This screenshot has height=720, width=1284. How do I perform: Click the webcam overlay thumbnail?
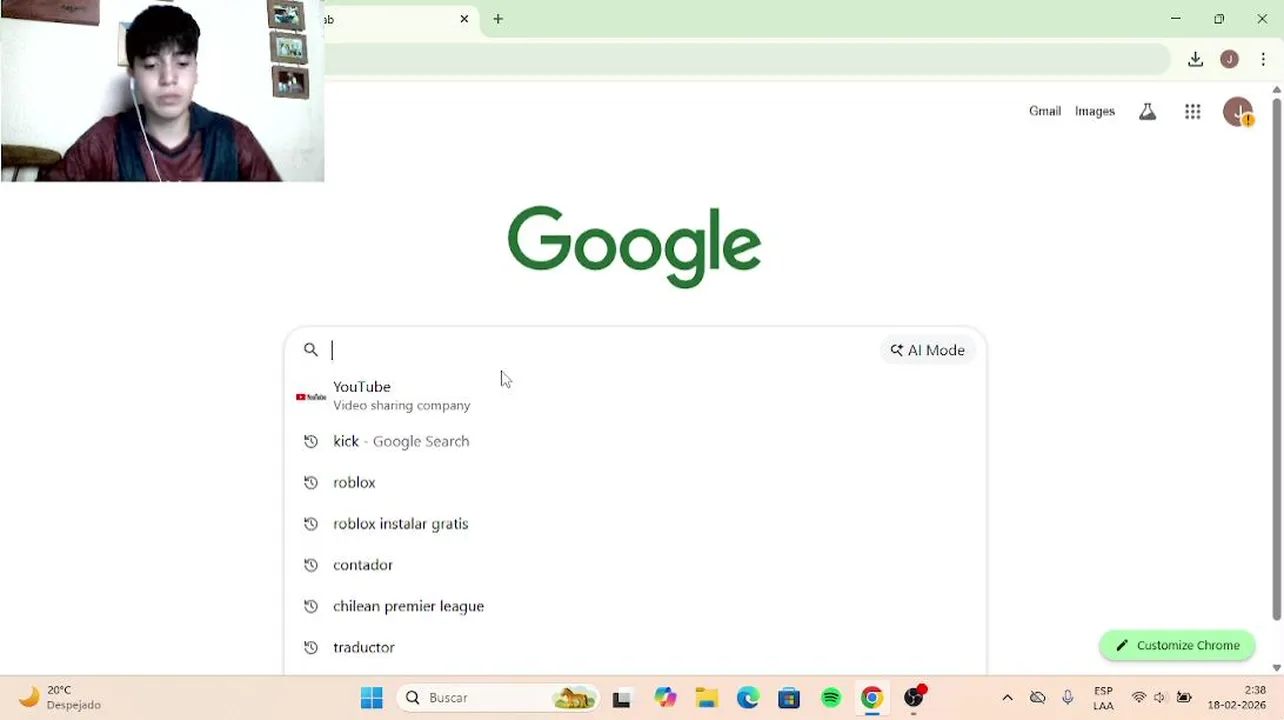[162, 91]
